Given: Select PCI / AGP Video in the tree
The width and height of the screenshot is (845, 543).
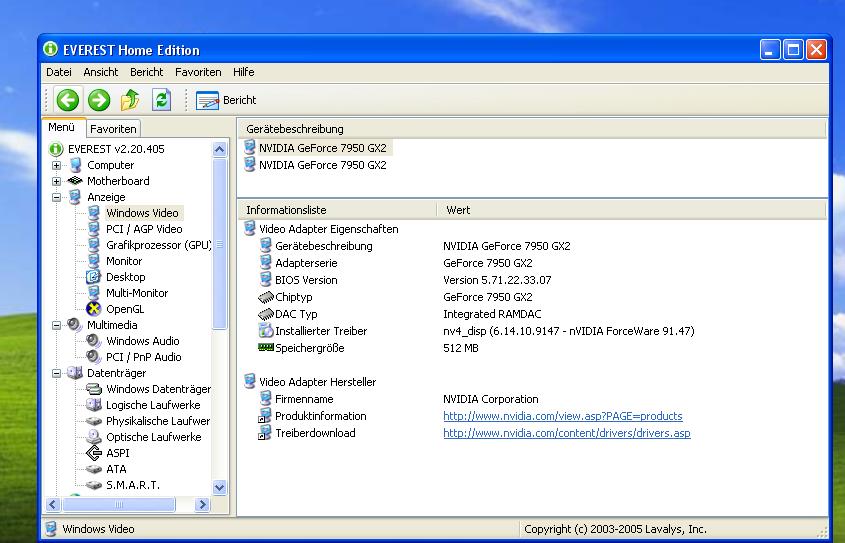Looking at the screenshot, I should point(144,229).
